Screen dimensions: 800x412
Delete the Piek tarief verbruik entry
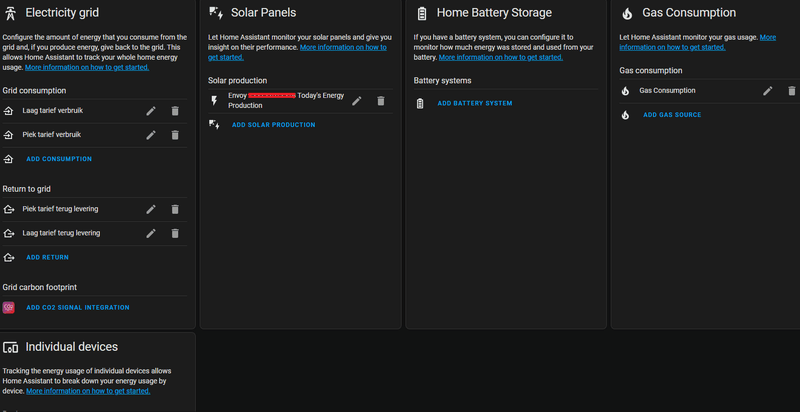[175, 134]
